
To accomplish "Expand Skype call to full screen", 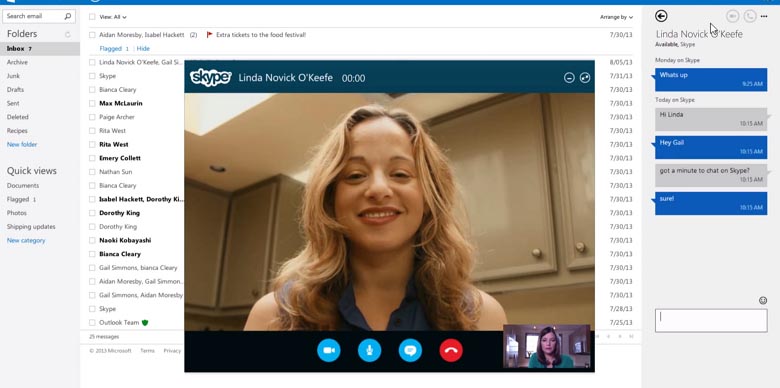I will (x=585, y=78).
